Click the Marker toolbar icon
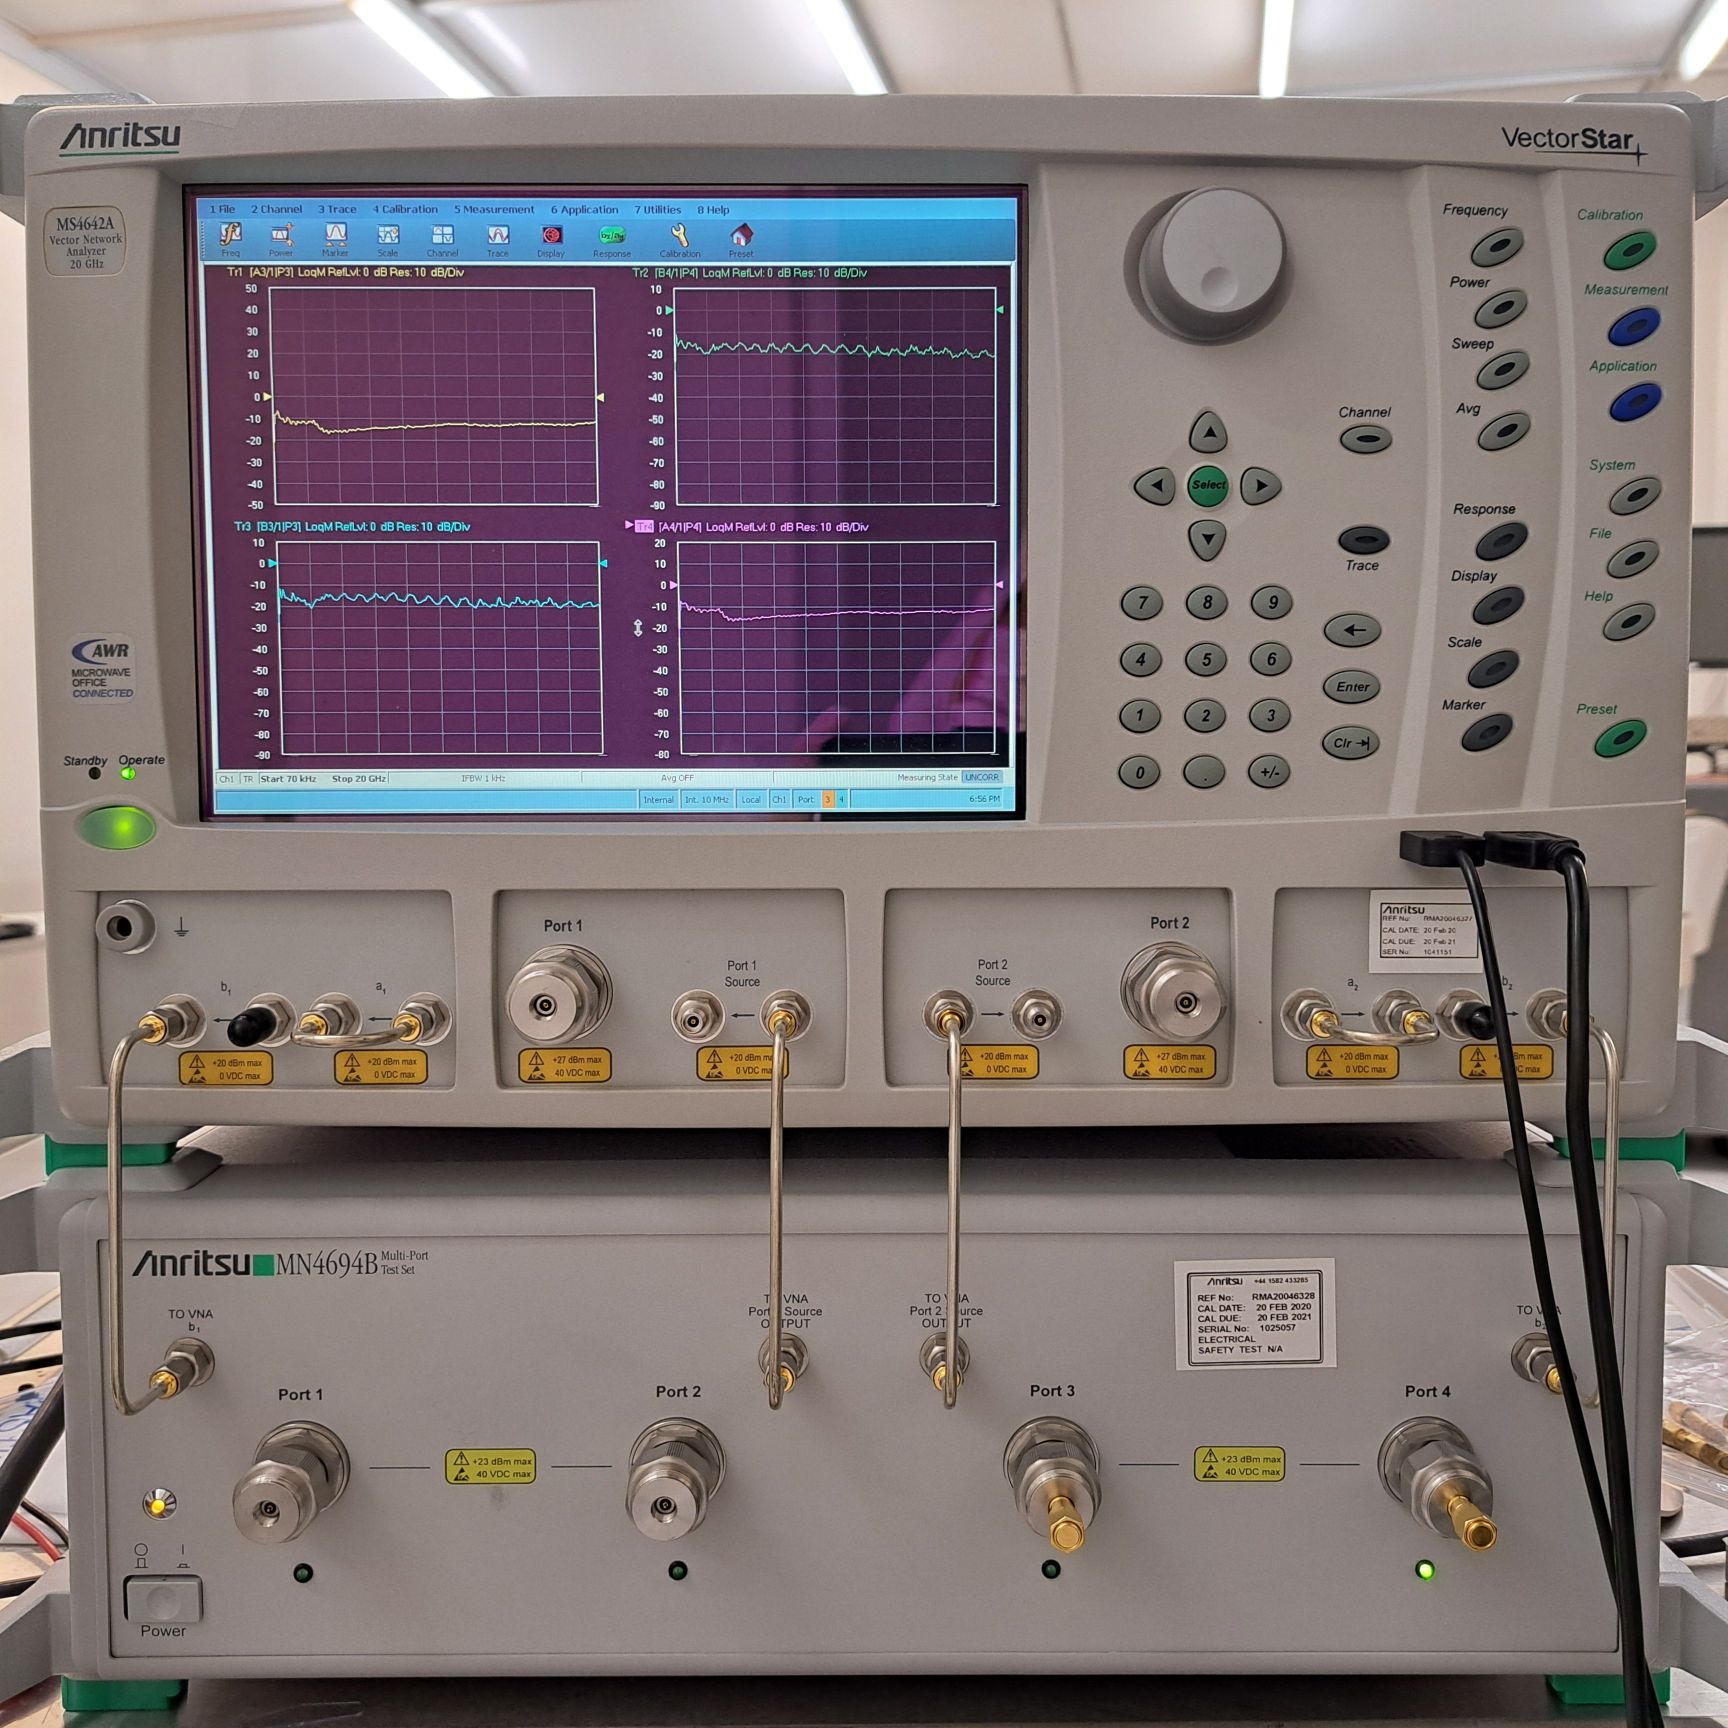 [x=335, y=239]
